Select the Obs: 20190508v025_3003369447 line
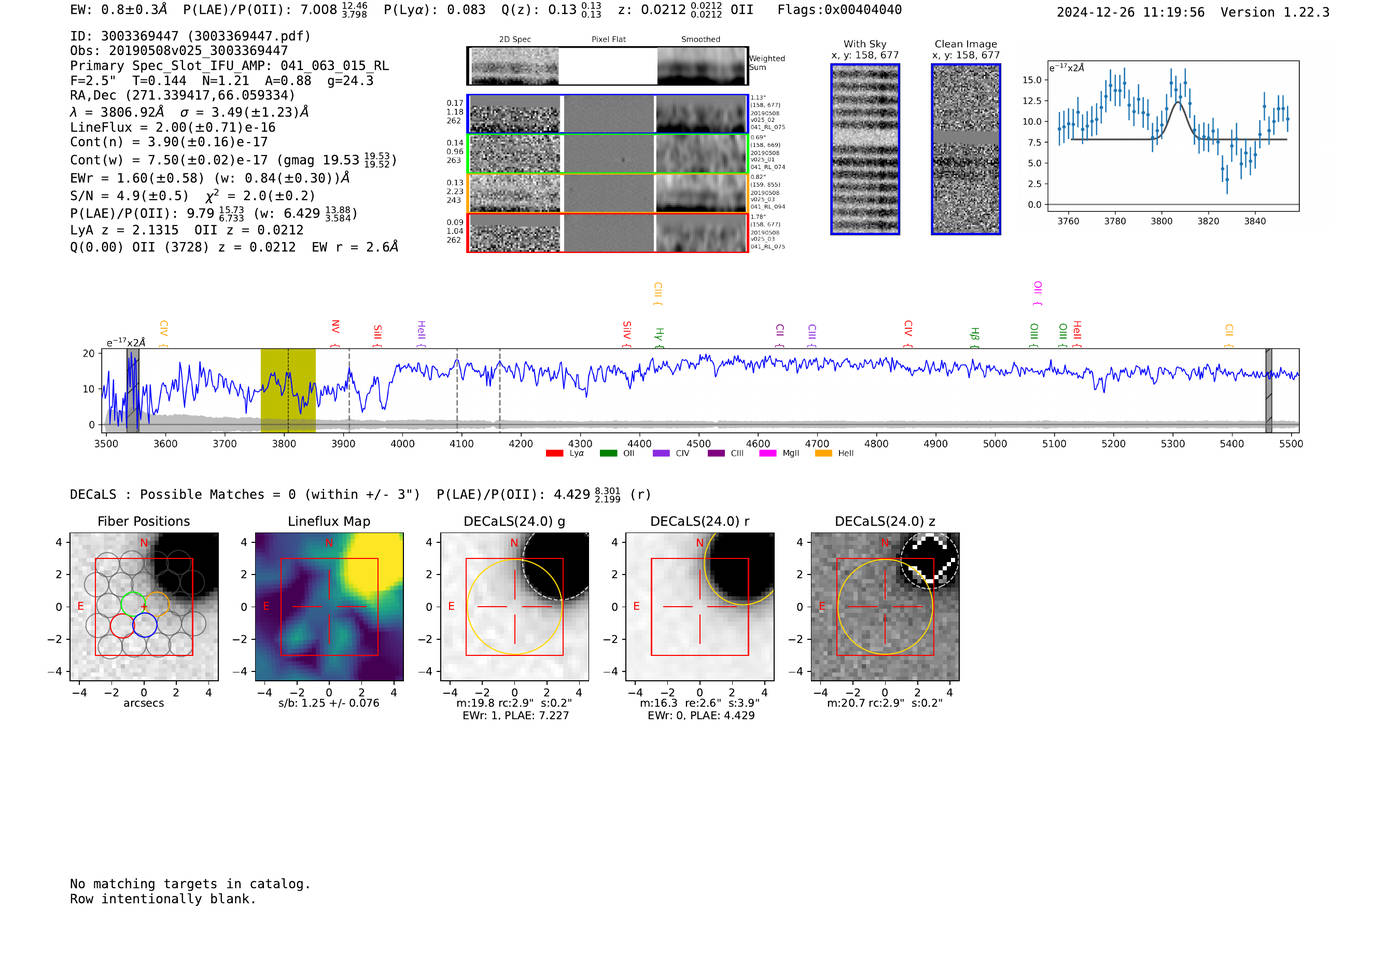The width and height of the screenshot is (1400, 953). [179, 50]
